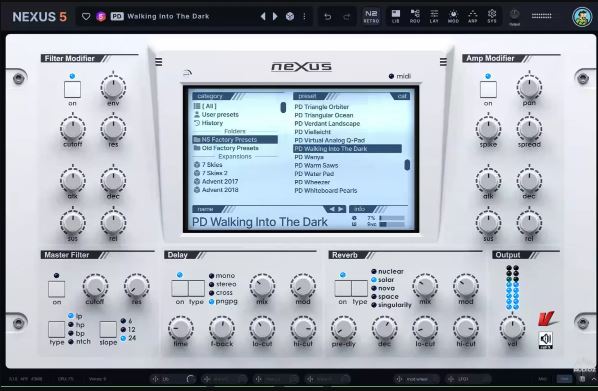Click the user avatar profile icon
The image size is (598, 391).
pos(582,16)
